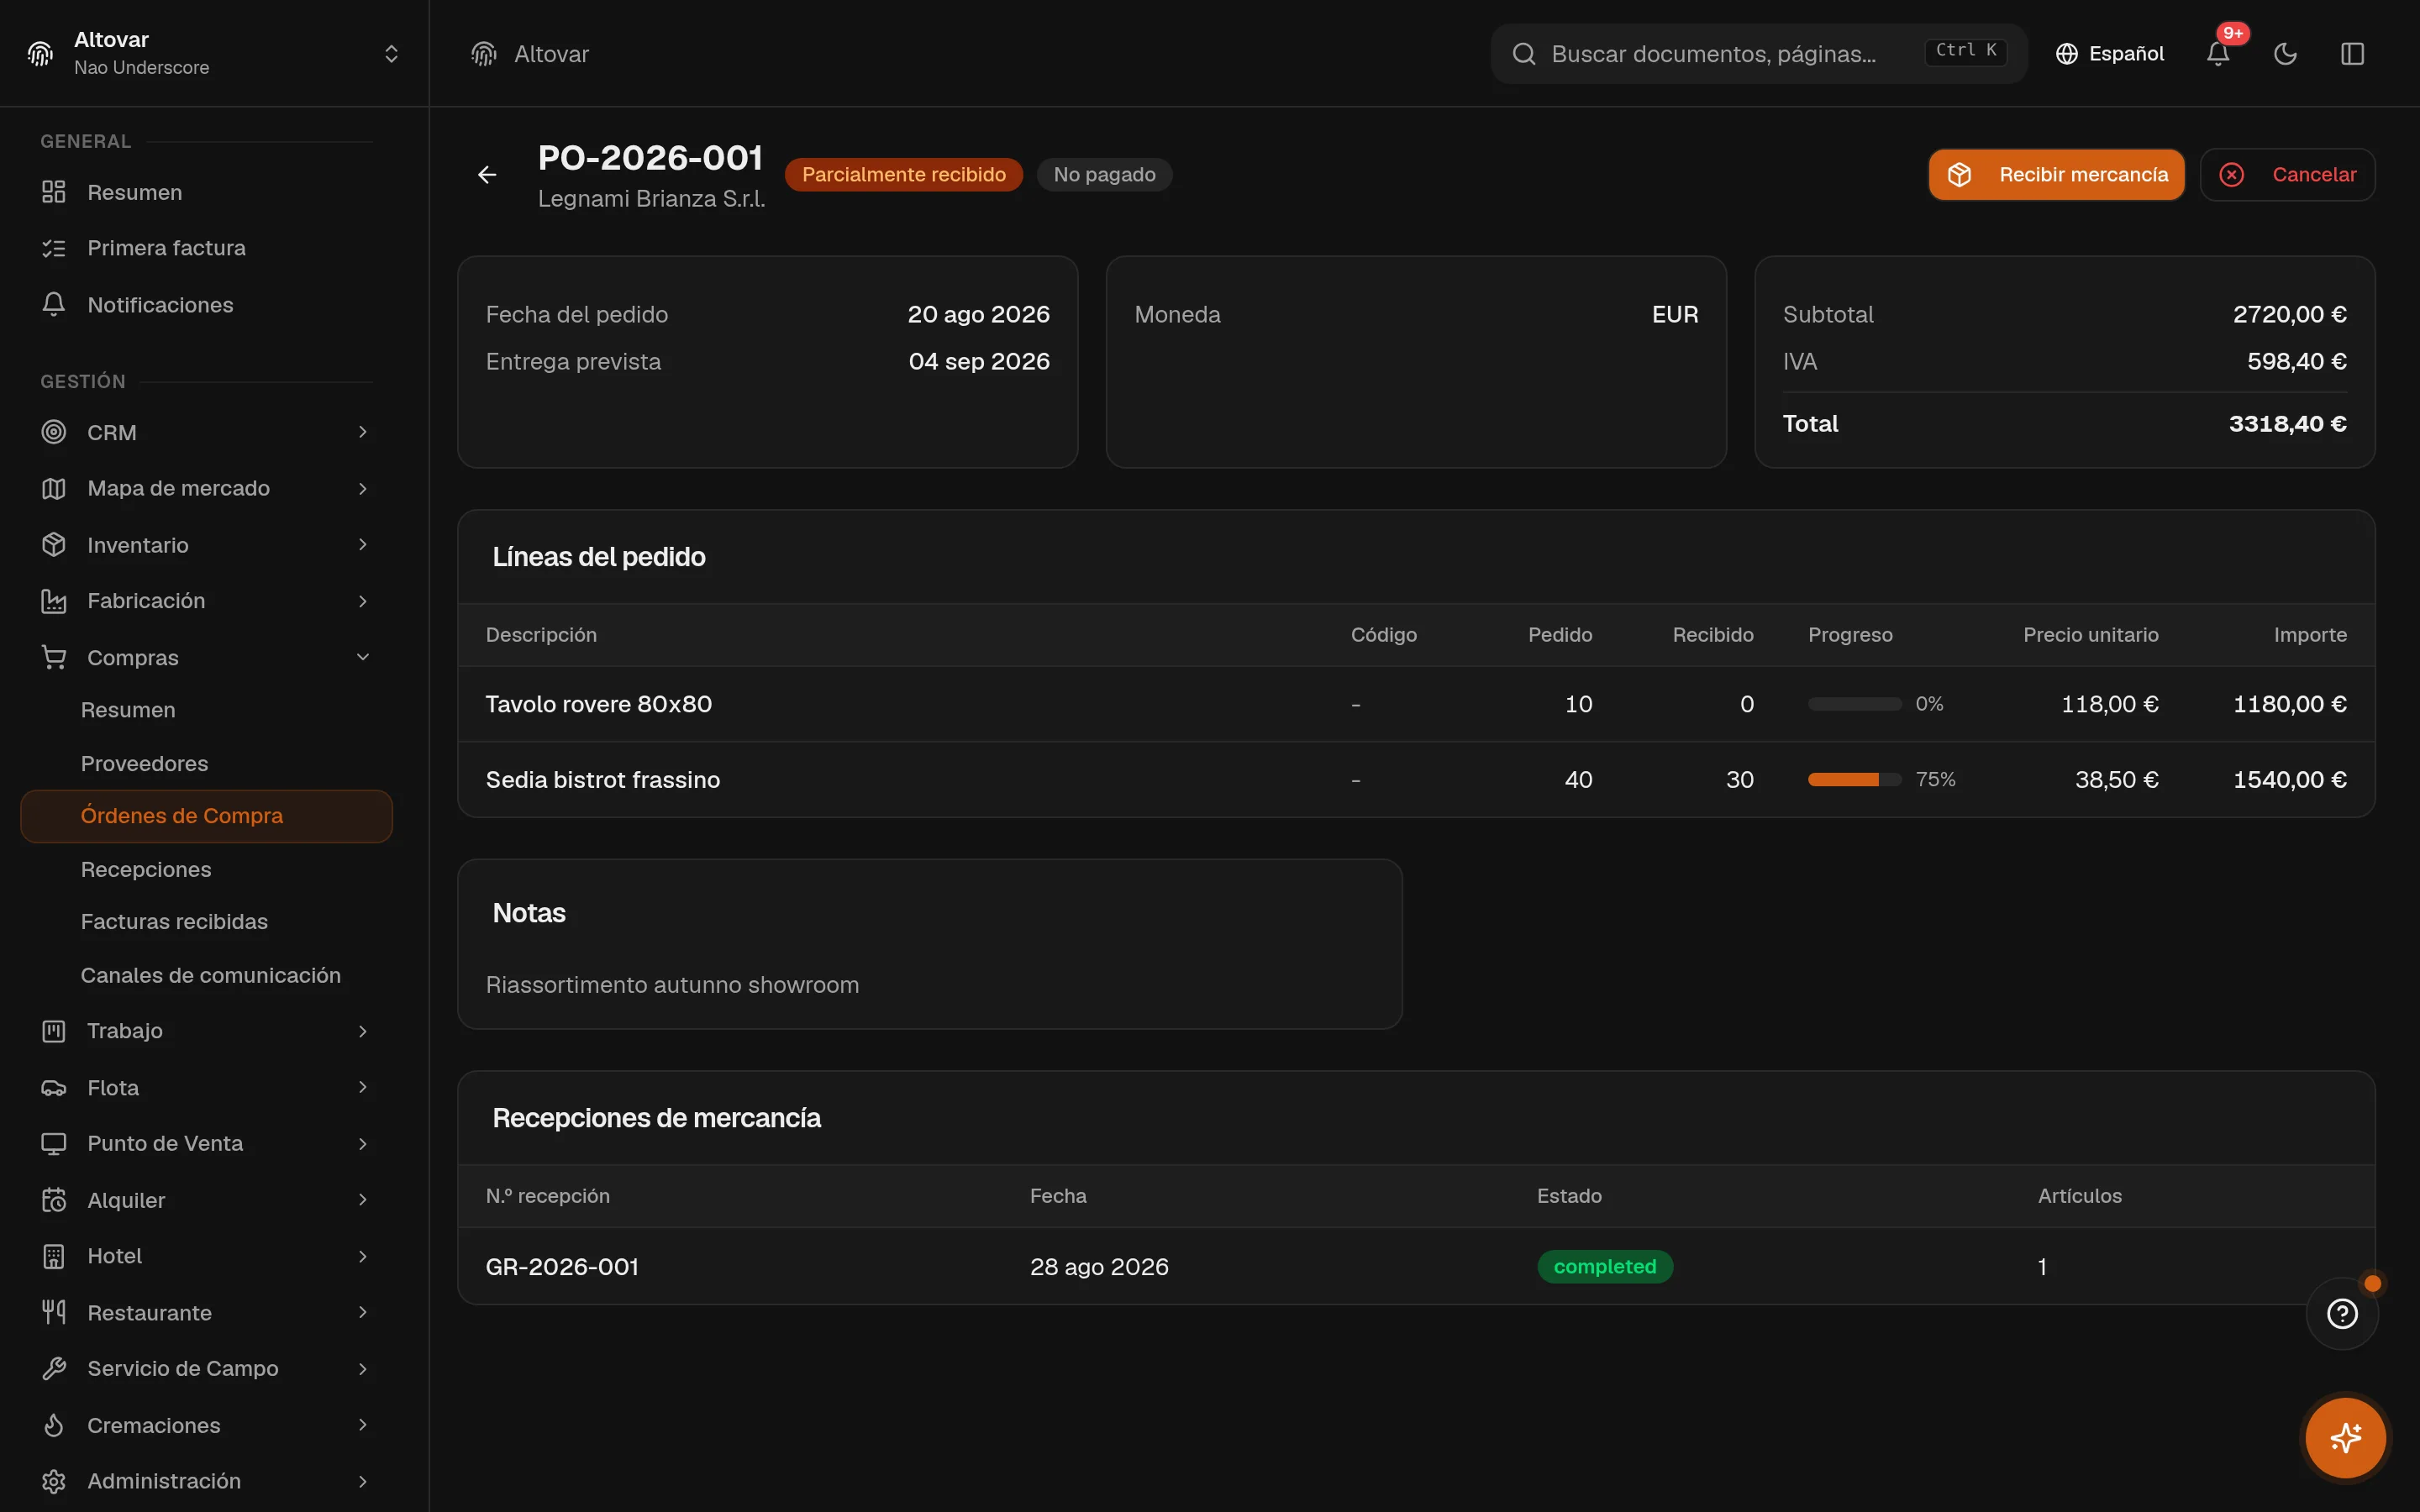Expand the Hotel chevron
Image resolution: width=2420 pixels, height=1512 pixels.
363,1256
